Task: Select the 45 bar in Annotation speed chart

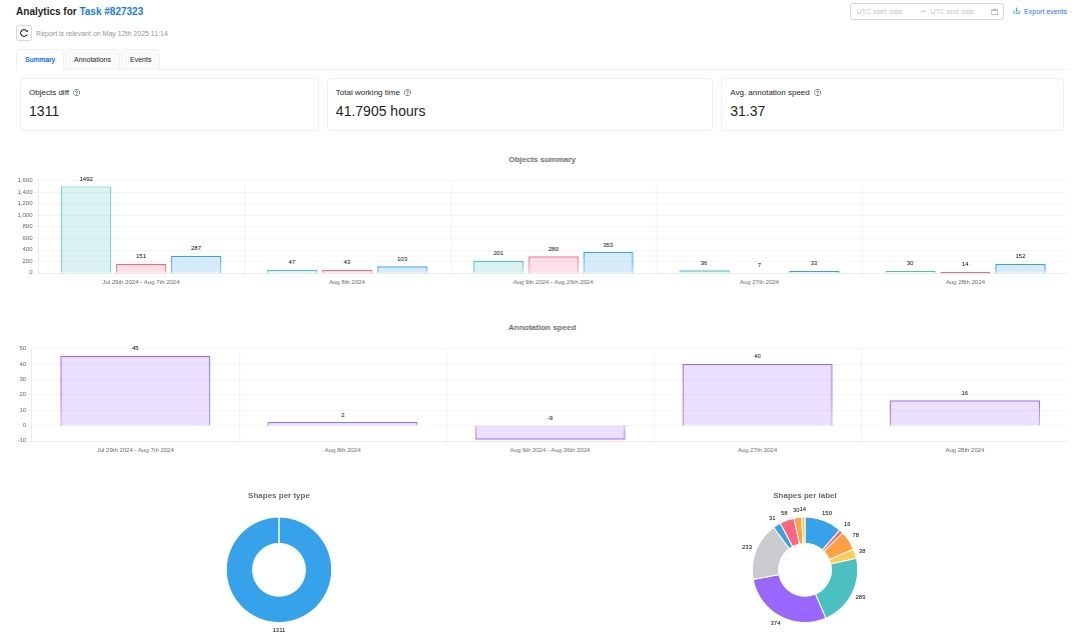Action: tap(135, 390)
